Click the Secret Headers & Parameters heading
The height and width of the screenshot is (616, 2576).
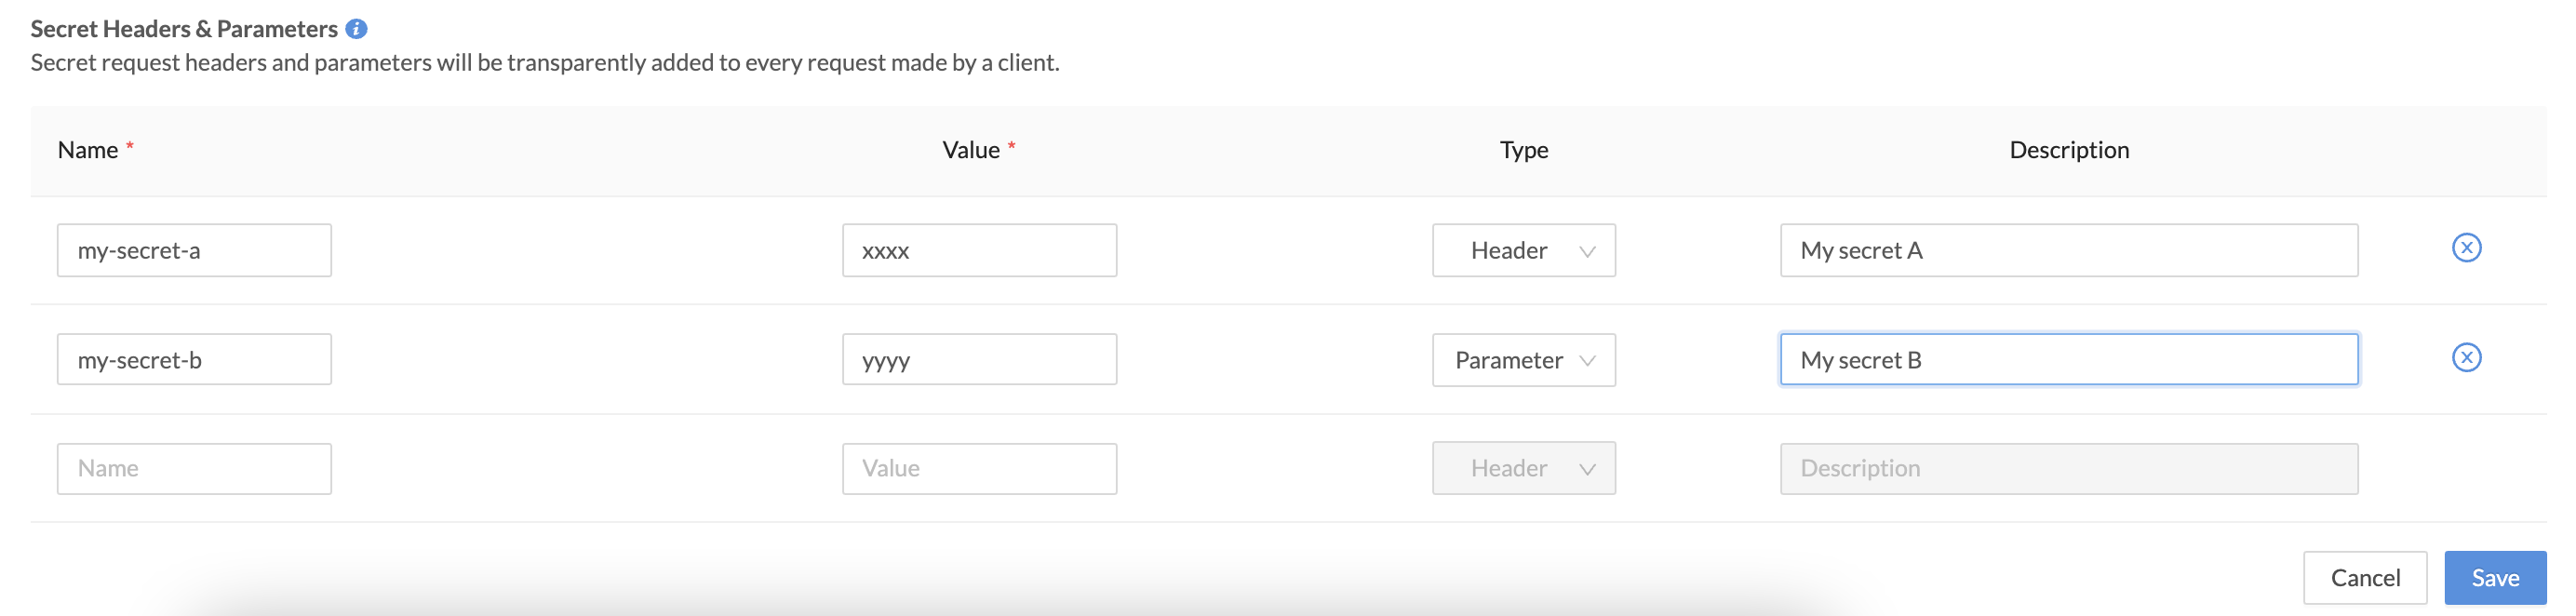coord(184,29)
